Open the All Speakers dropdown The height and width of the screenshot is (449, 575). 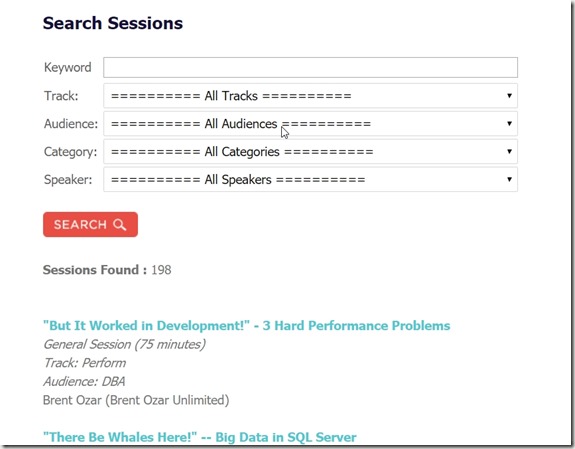310,179
